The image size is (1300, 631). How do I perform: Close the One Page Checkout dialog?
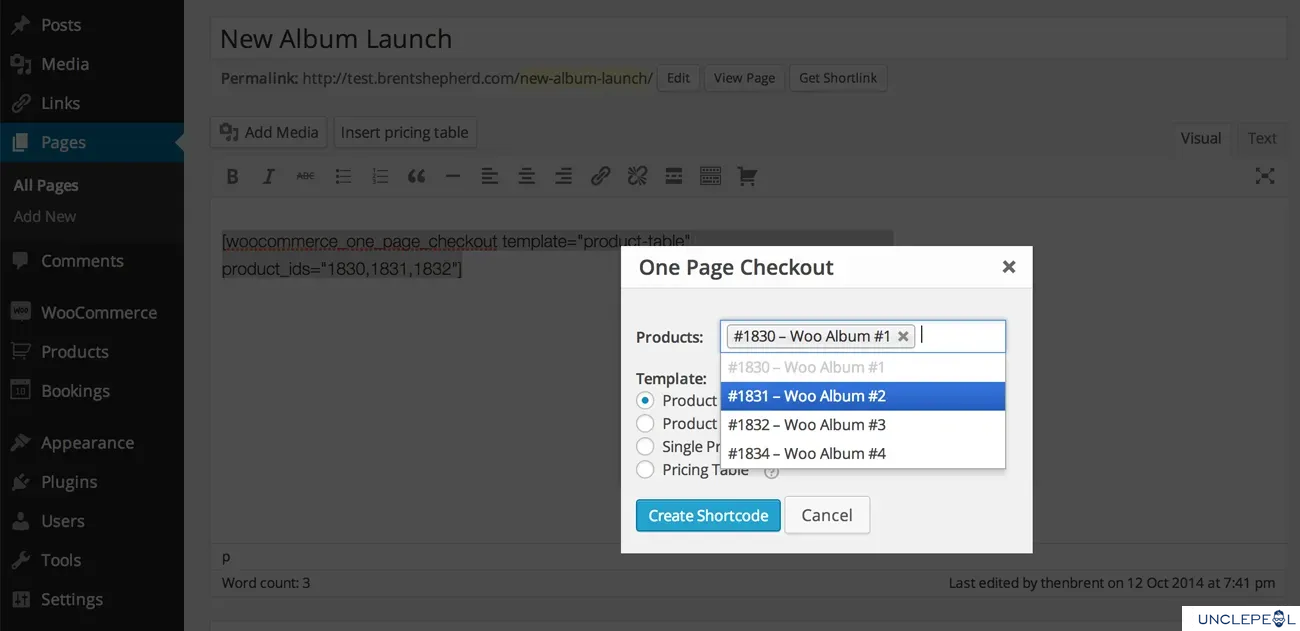[x=1009, y=267]
